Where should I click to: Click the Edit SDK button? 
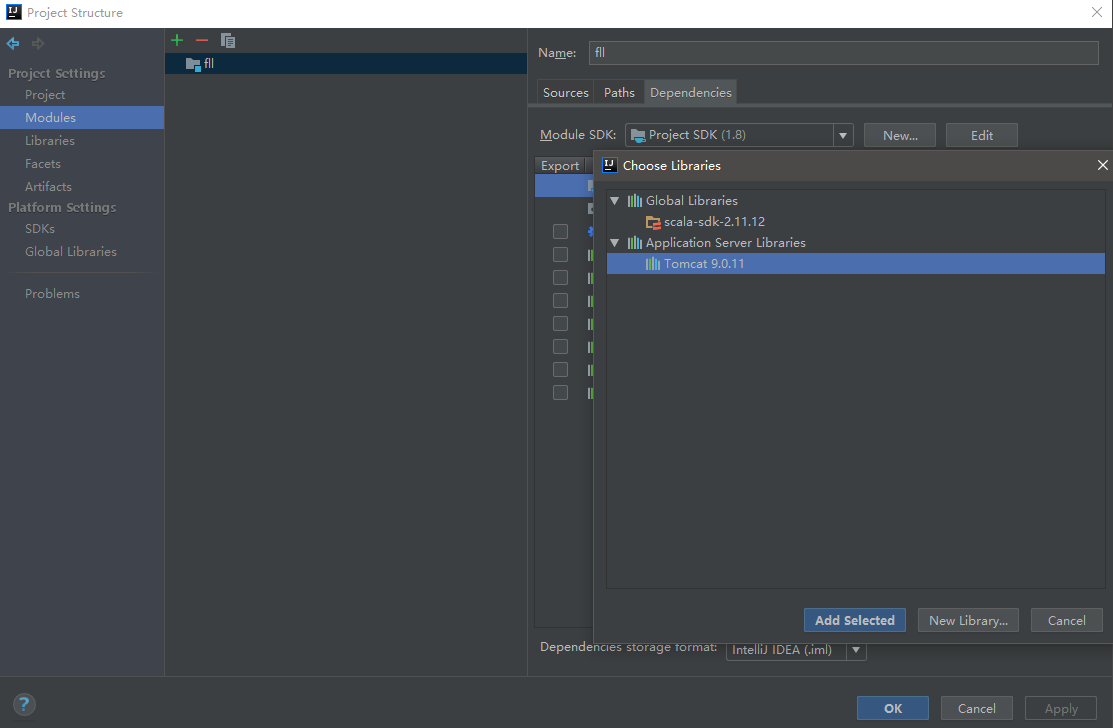pos(982,135)
